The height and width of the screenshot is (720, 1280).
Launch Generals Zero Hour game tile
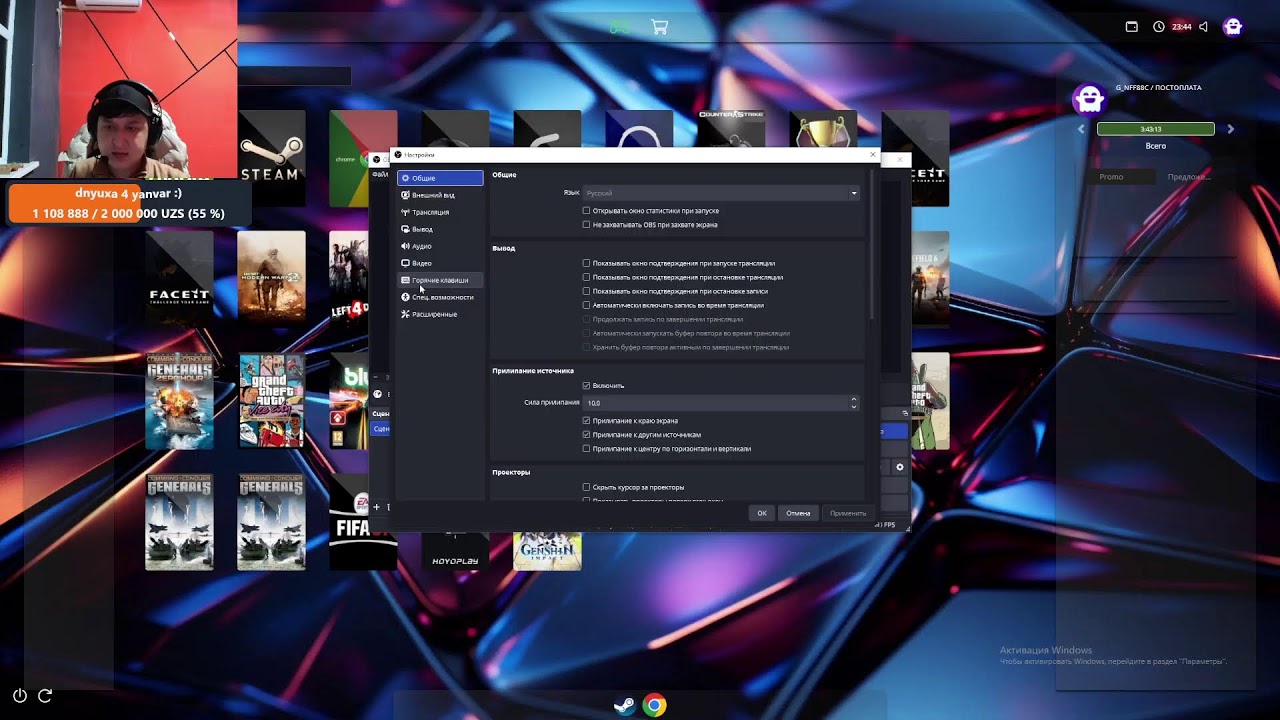tap(179, 401)
